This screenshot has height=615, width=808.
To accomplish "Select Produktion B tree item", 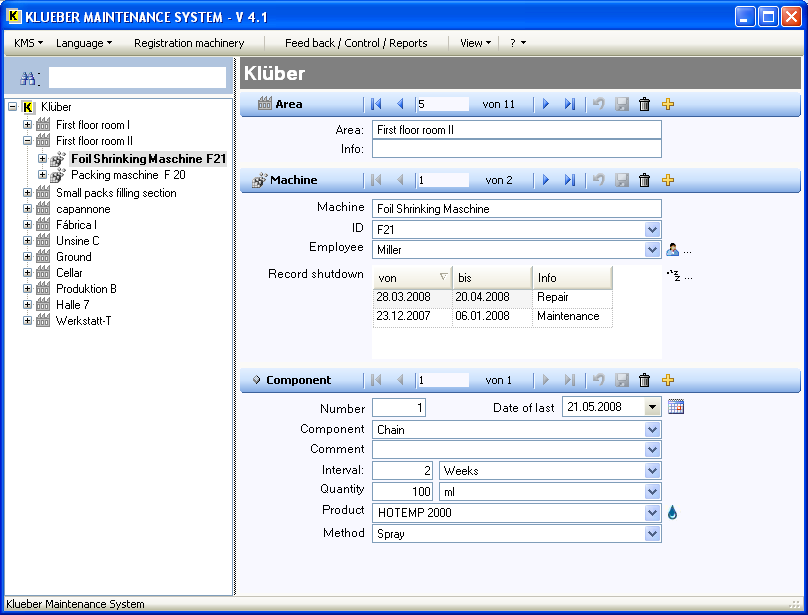I will [x=86, y=289].
